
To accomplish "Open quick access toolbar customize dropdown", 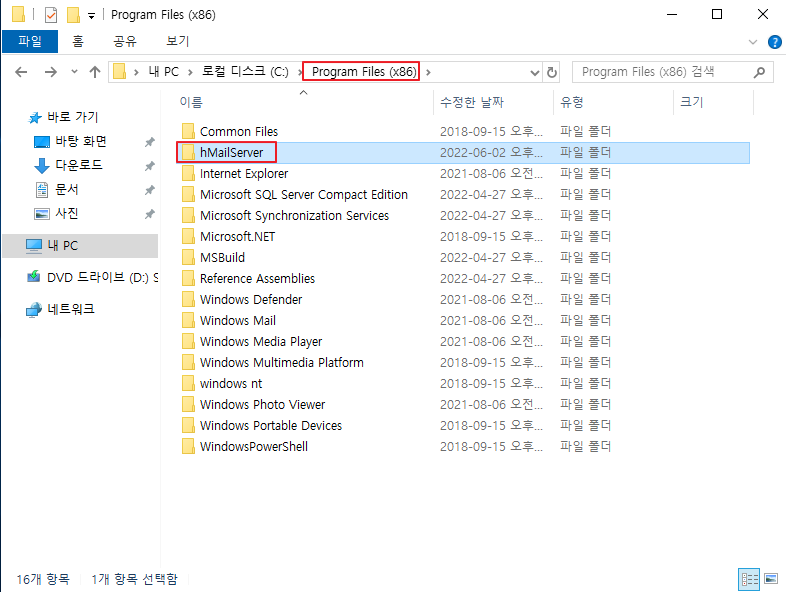I will click(91, 16).
